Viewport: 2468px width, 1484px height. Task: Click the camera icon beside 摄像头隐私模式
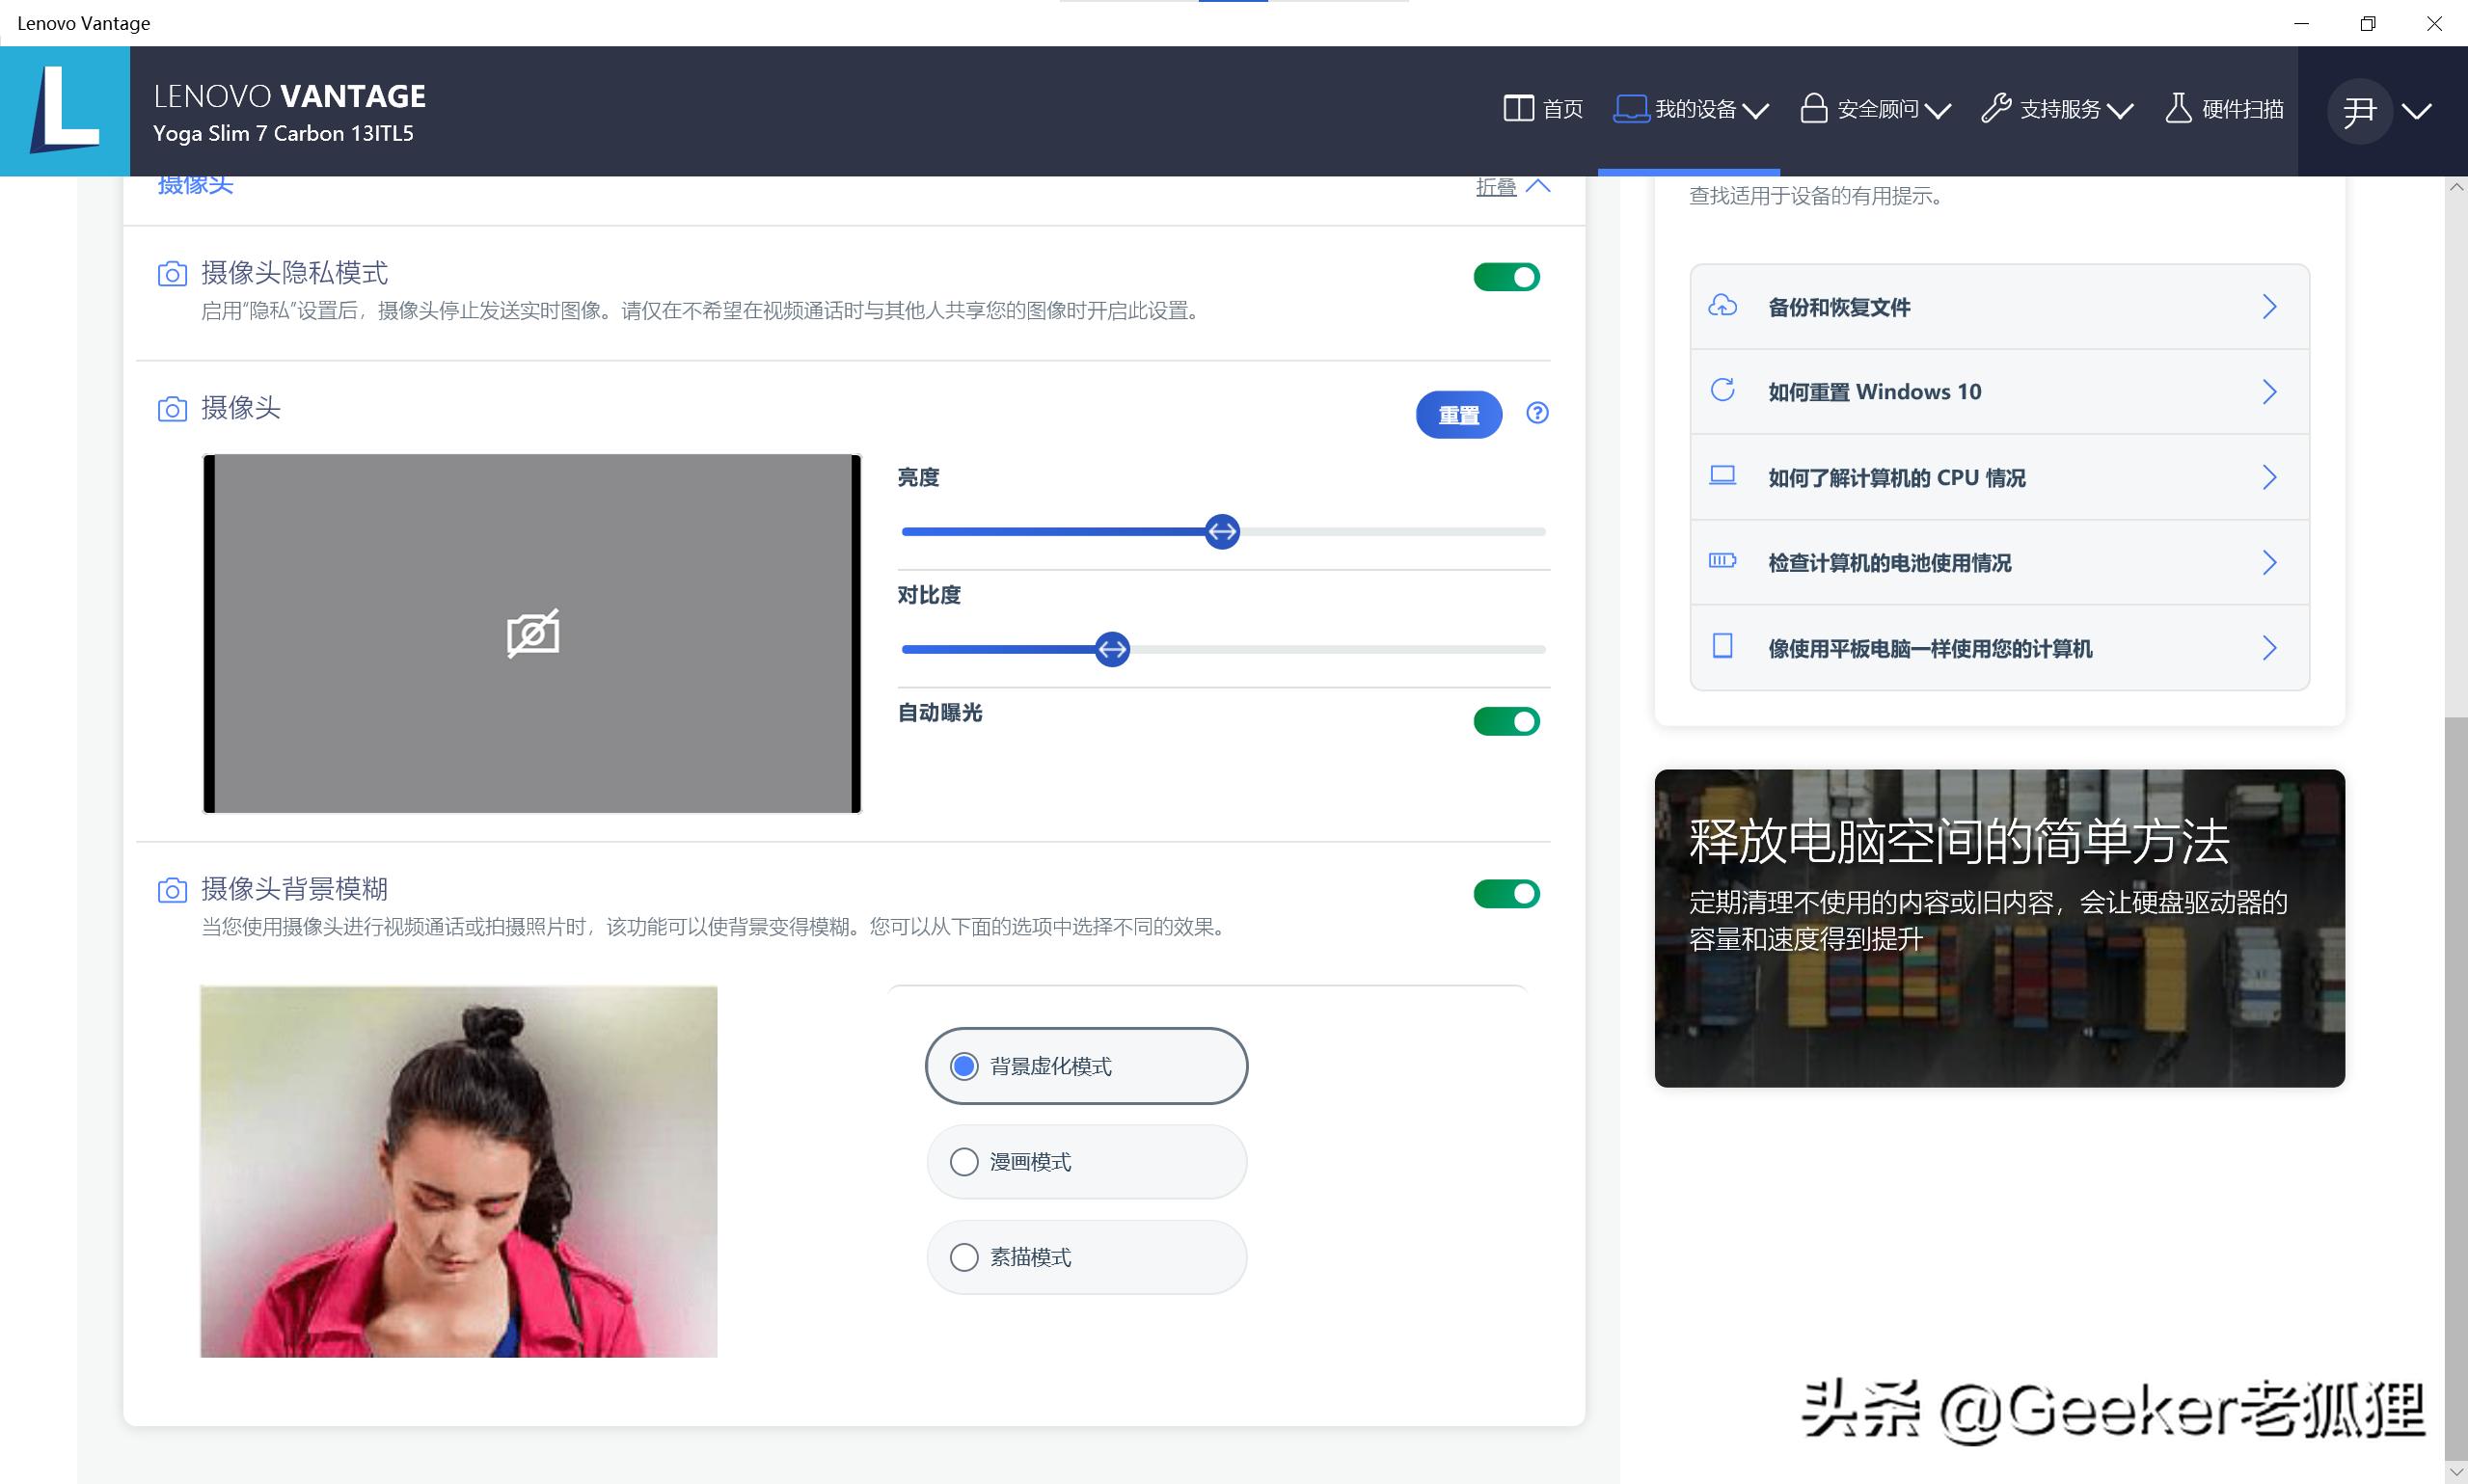click(172, 273)
